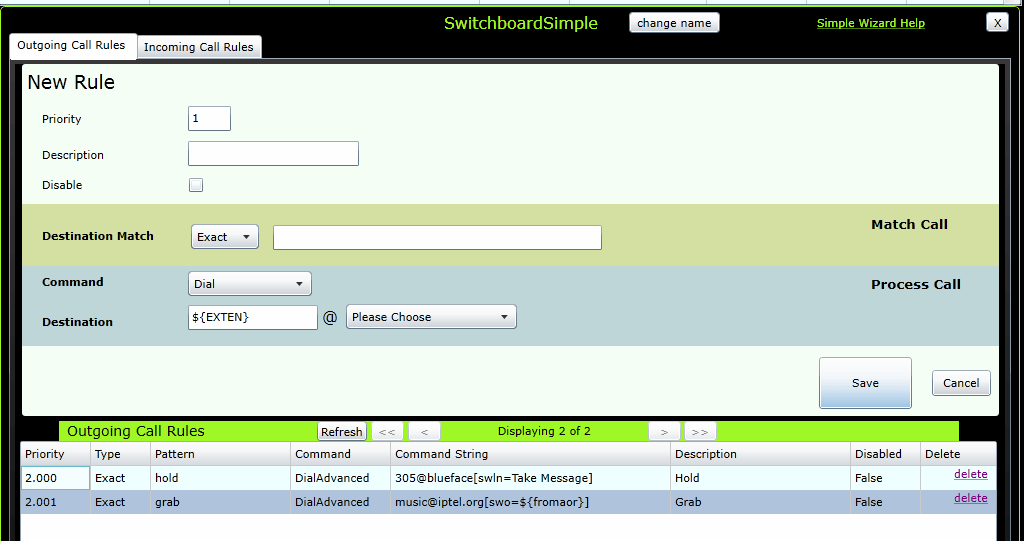The width and height of the screenshot is (1024, 541).
Task: Click the Delete column header
Action: point(958,453)
